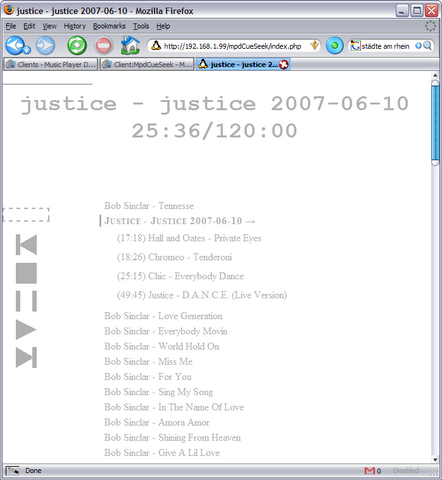Click the address bar URL field
This screenshot has width=442, height=480.
[x=233, y=46]
